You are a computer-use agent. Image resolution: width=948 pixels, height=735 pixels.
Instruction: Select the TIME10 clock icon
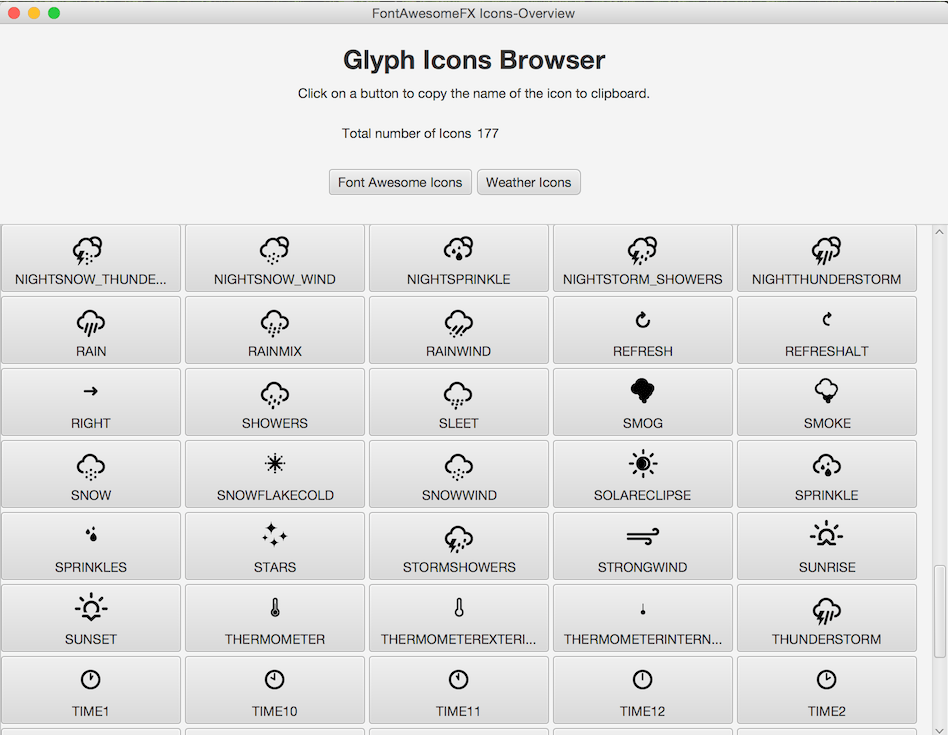click(x=274, y=679)
